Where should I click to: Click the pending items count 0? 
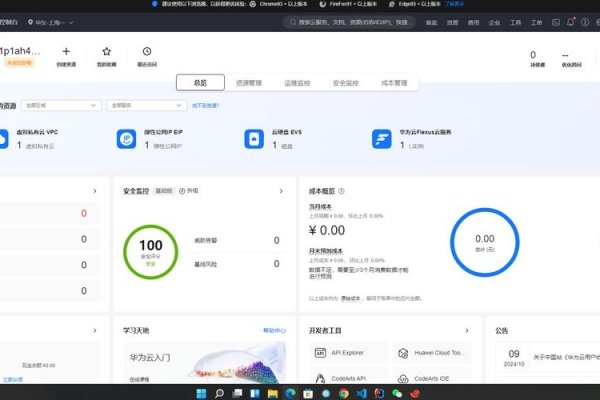point(533,55)
